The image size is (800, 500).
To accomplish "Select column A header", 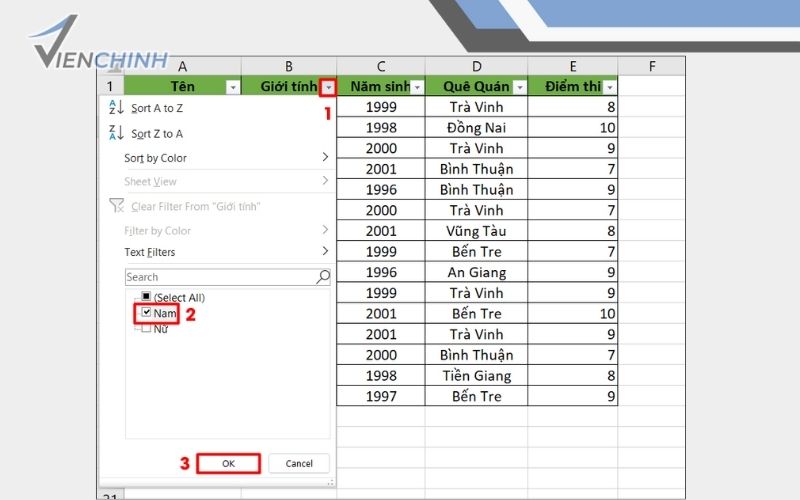I will click(x=182, y=66).
